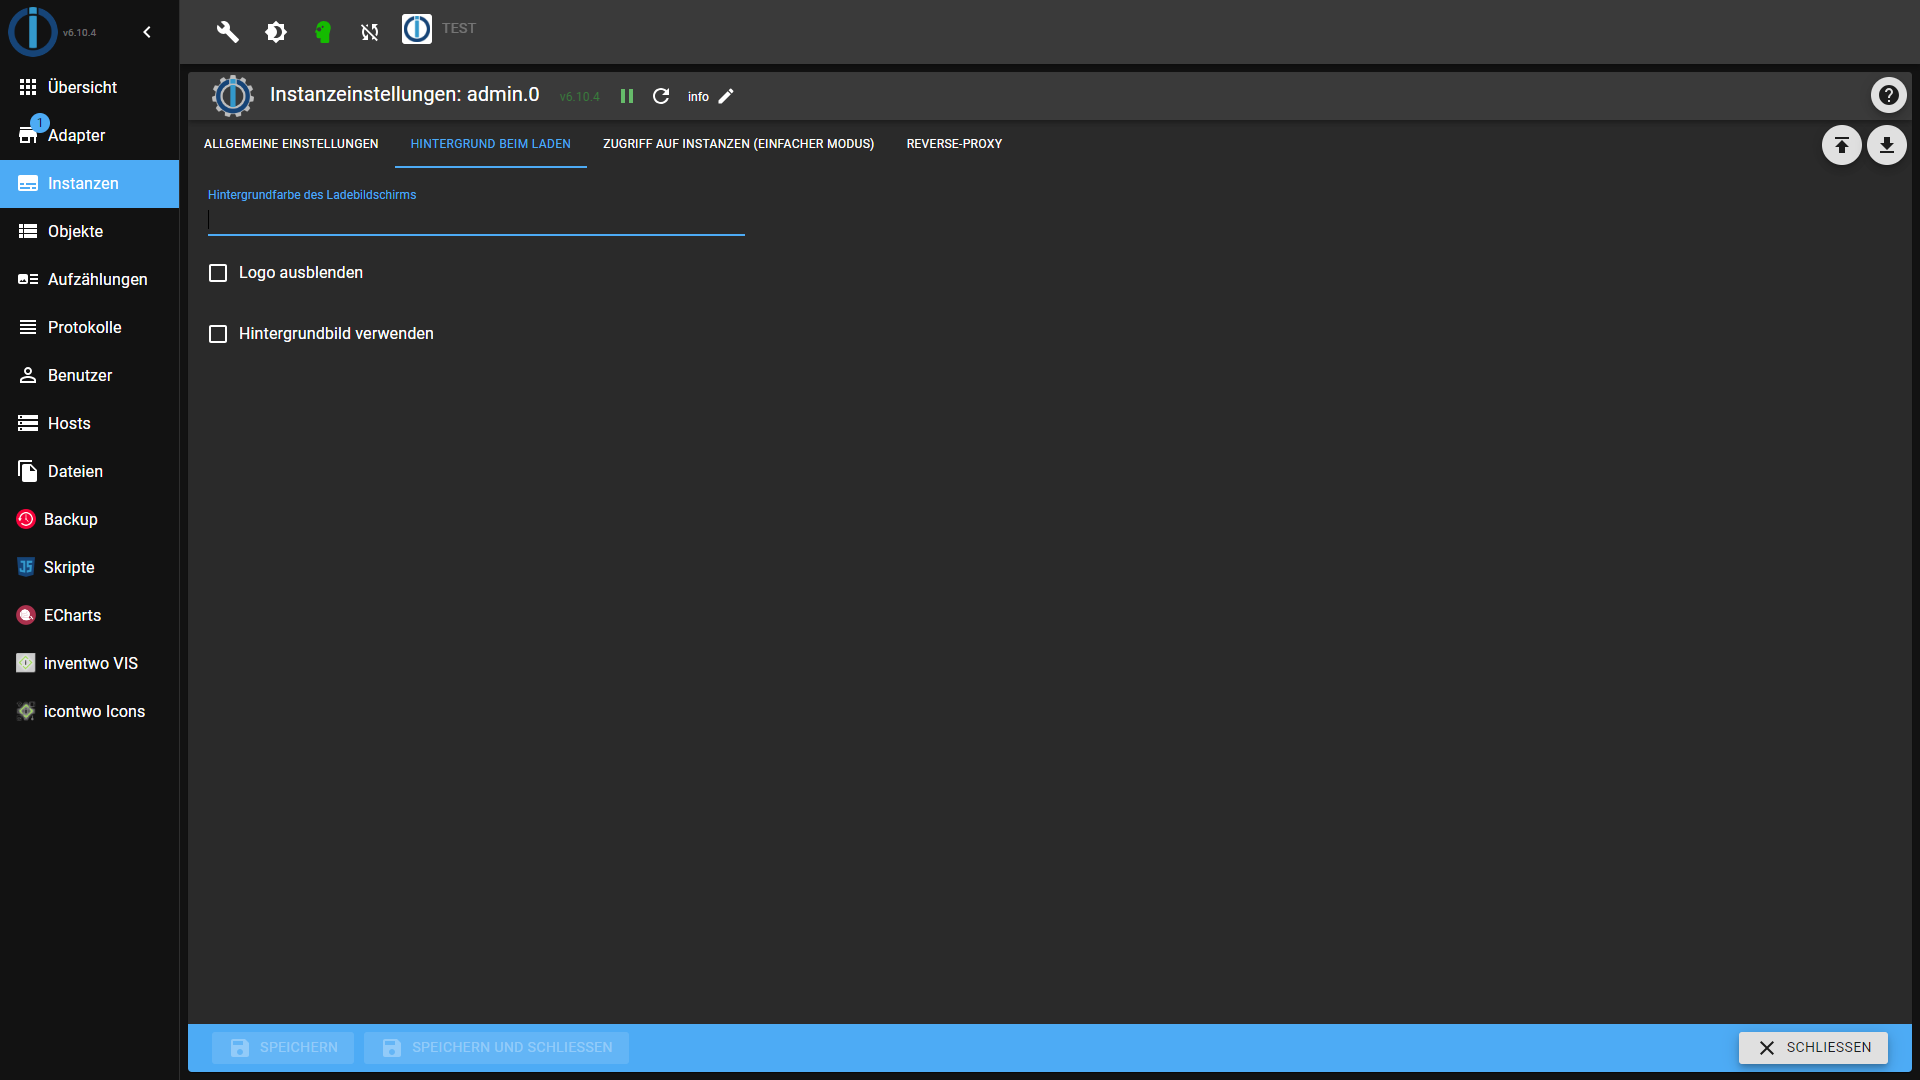This screenshot has width=1920, height=1080.
Task: Open inventwo VIS in the sidebar
Action: tap(89, 664)
